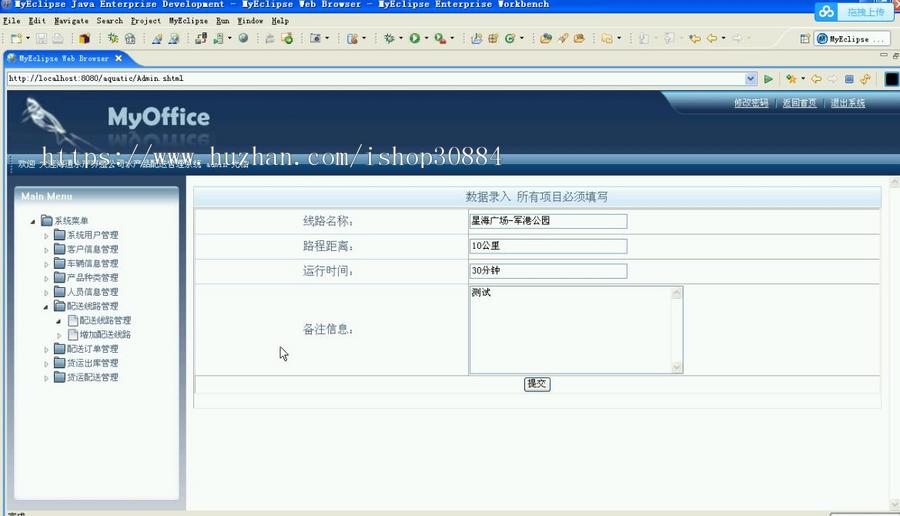900x516 pixels.
Task: Click the remarks textarea scroll down arrow
Action: click(x=677, y=367)
